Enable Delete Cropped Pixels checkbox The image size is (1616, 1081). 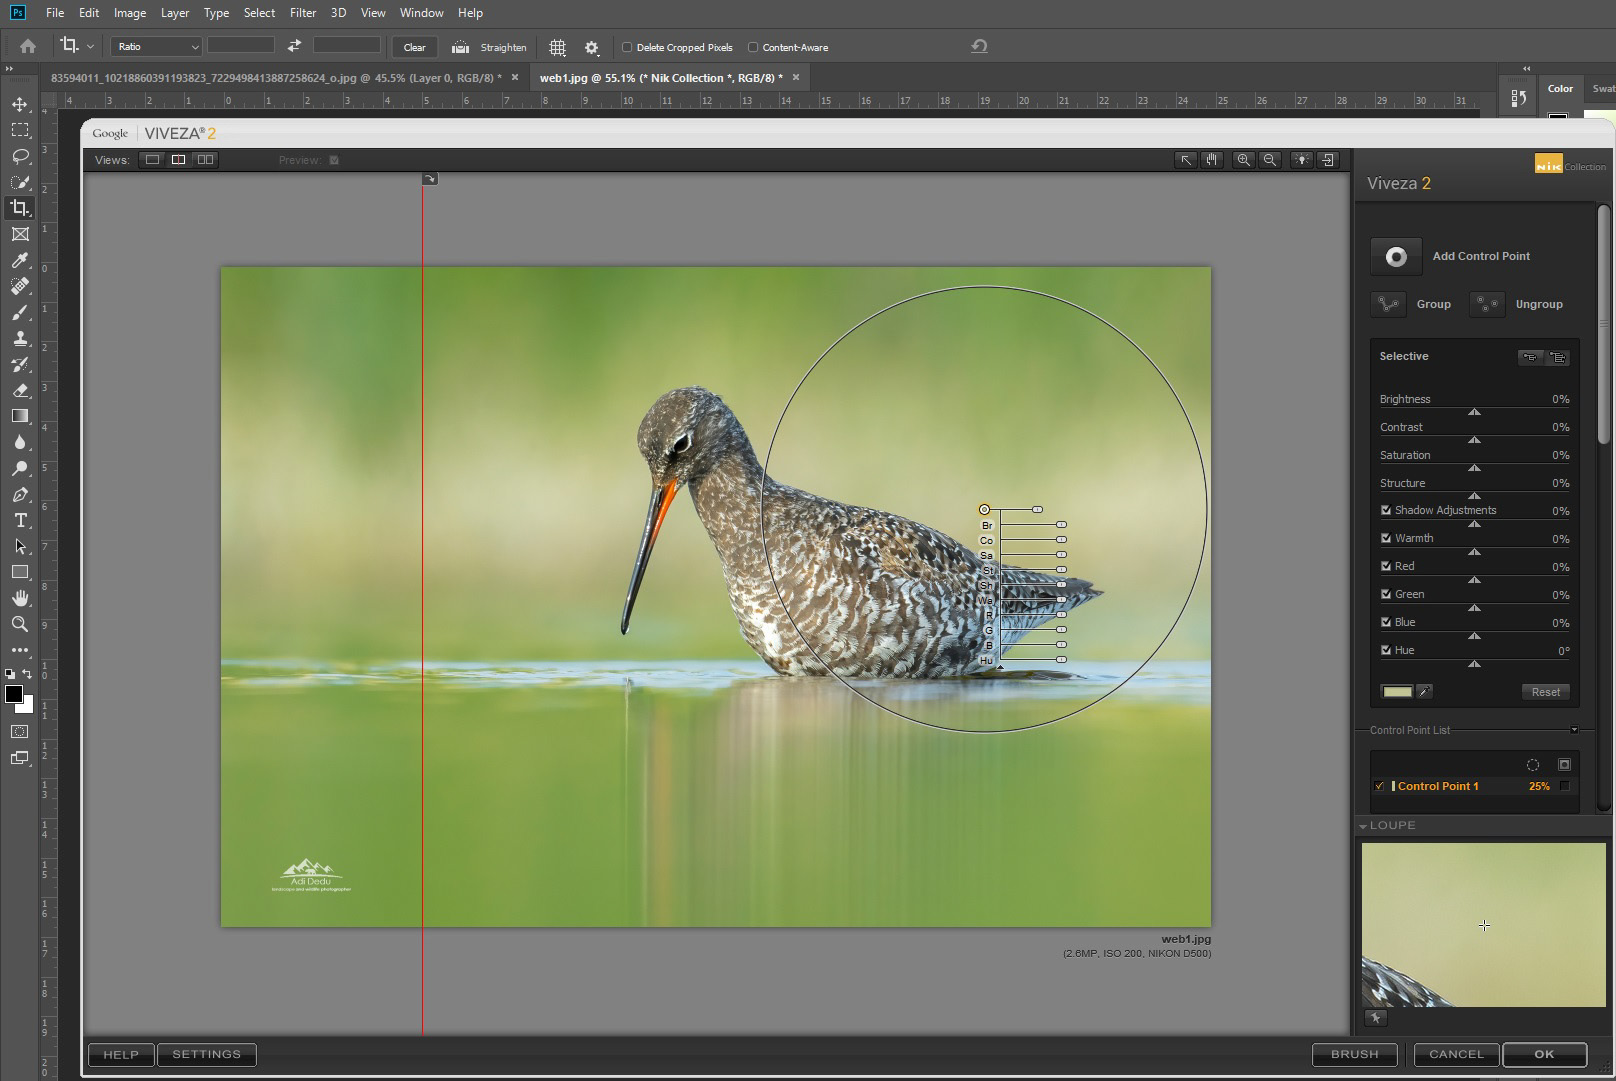(x=627, y=47)
